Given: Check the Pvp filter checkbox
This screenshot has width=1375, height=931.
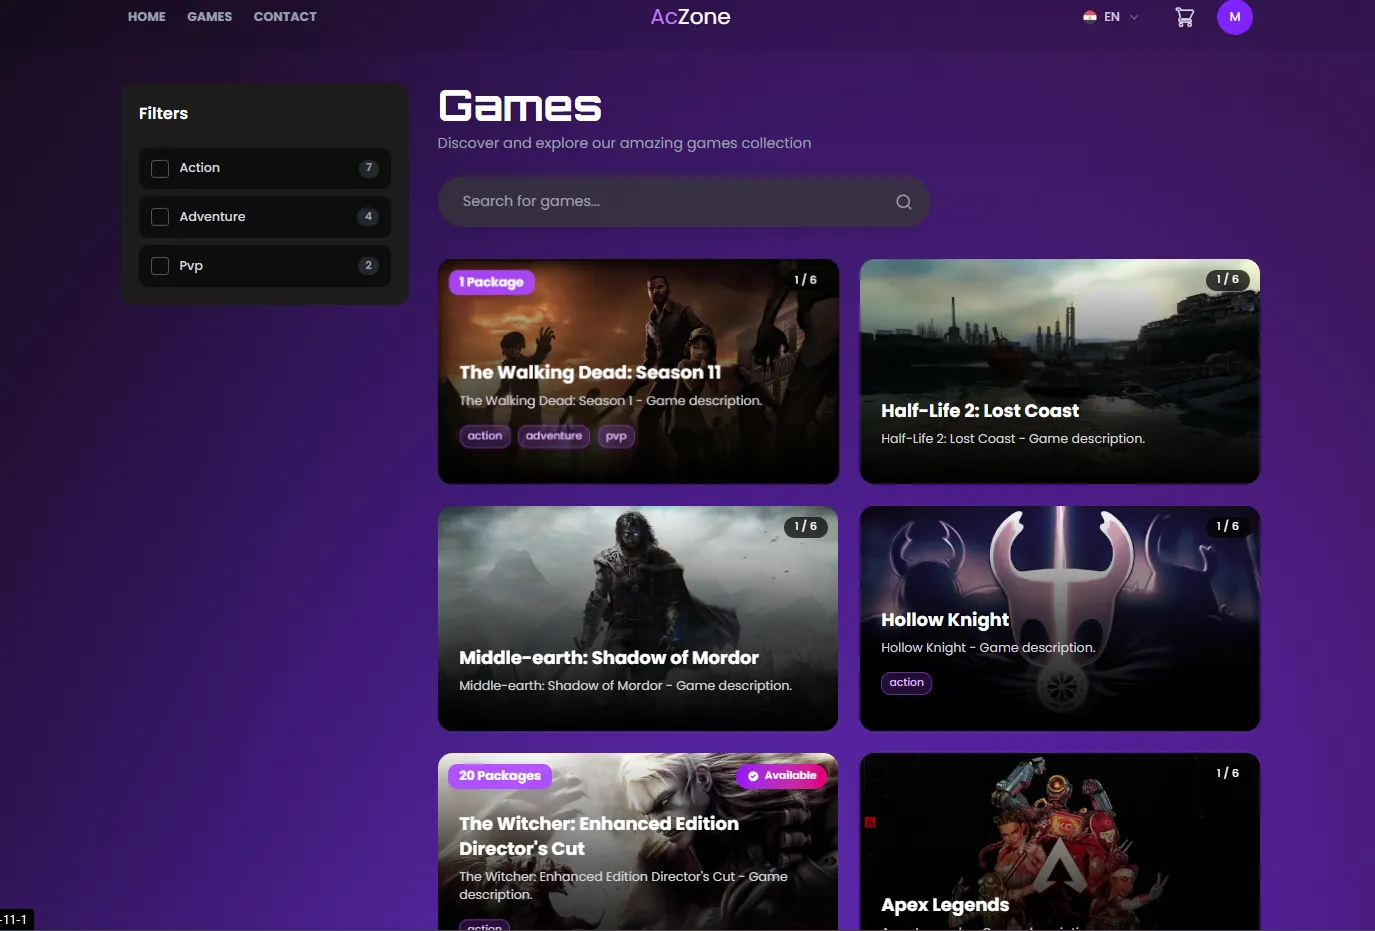Looking at the screenshot, I should 160,266.
